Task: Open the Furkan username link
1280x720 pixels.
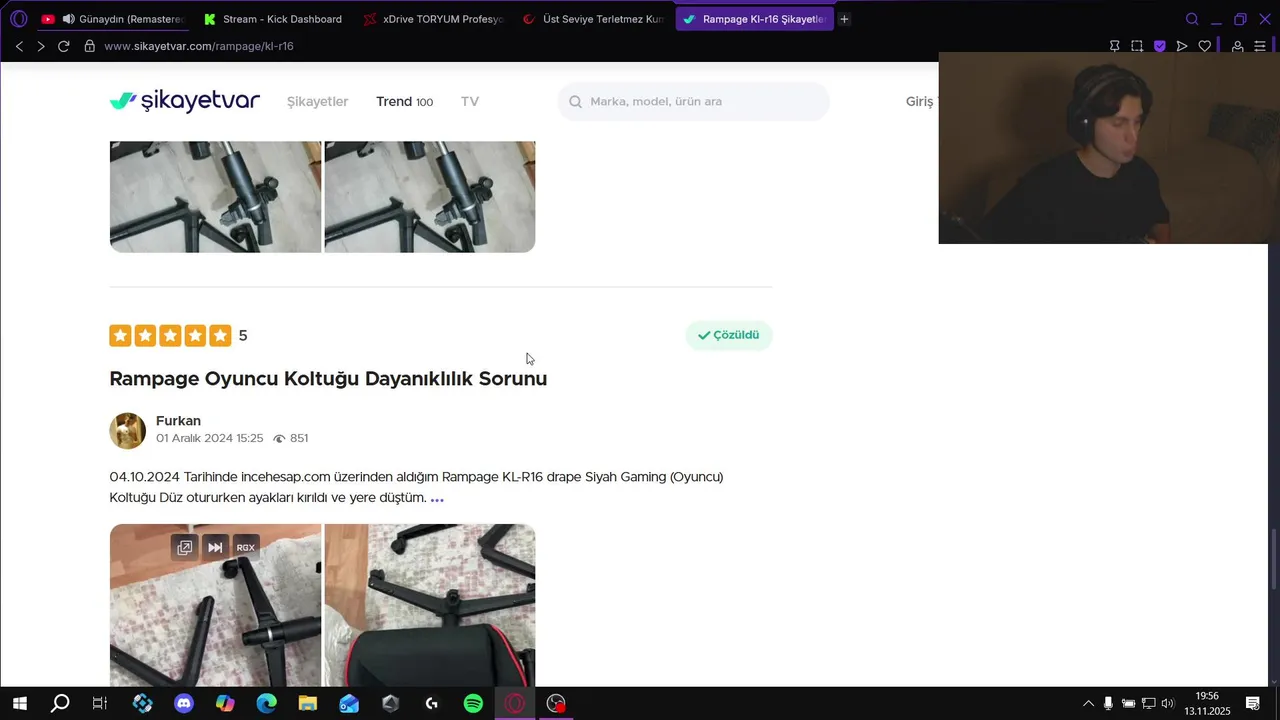Action: [x=178, y=421]
